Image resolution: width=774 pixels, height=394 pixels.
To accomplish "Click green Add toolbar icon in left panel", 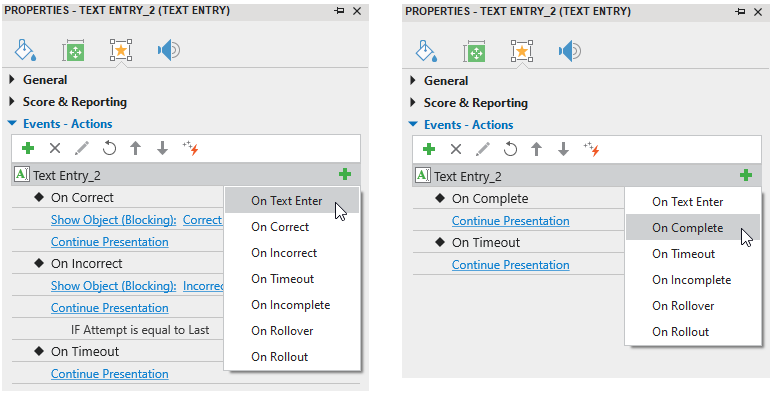I will coord(28,148).
